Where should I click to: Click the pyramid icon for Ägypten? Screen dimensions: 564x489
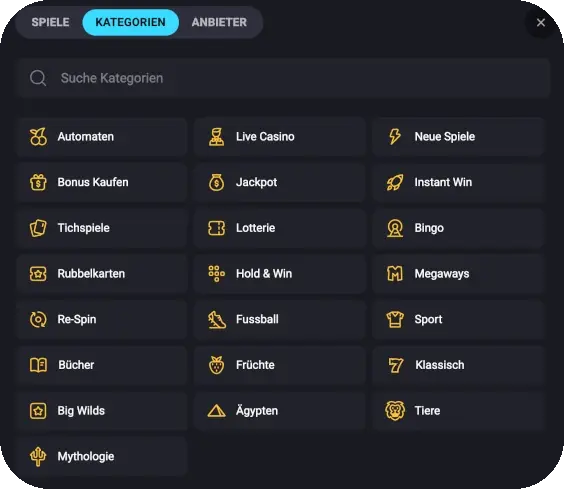pos(217,411)
